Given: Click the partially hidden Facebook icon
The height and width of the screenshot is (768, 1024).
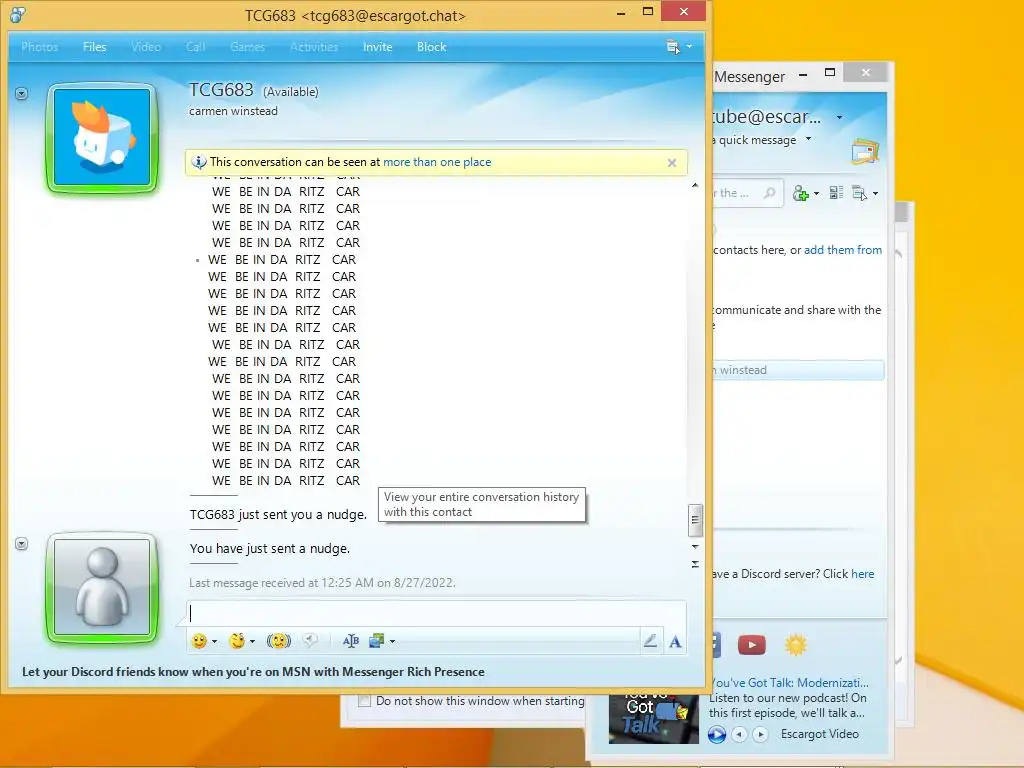Looking at the screenshot, I should click(716, 645).
